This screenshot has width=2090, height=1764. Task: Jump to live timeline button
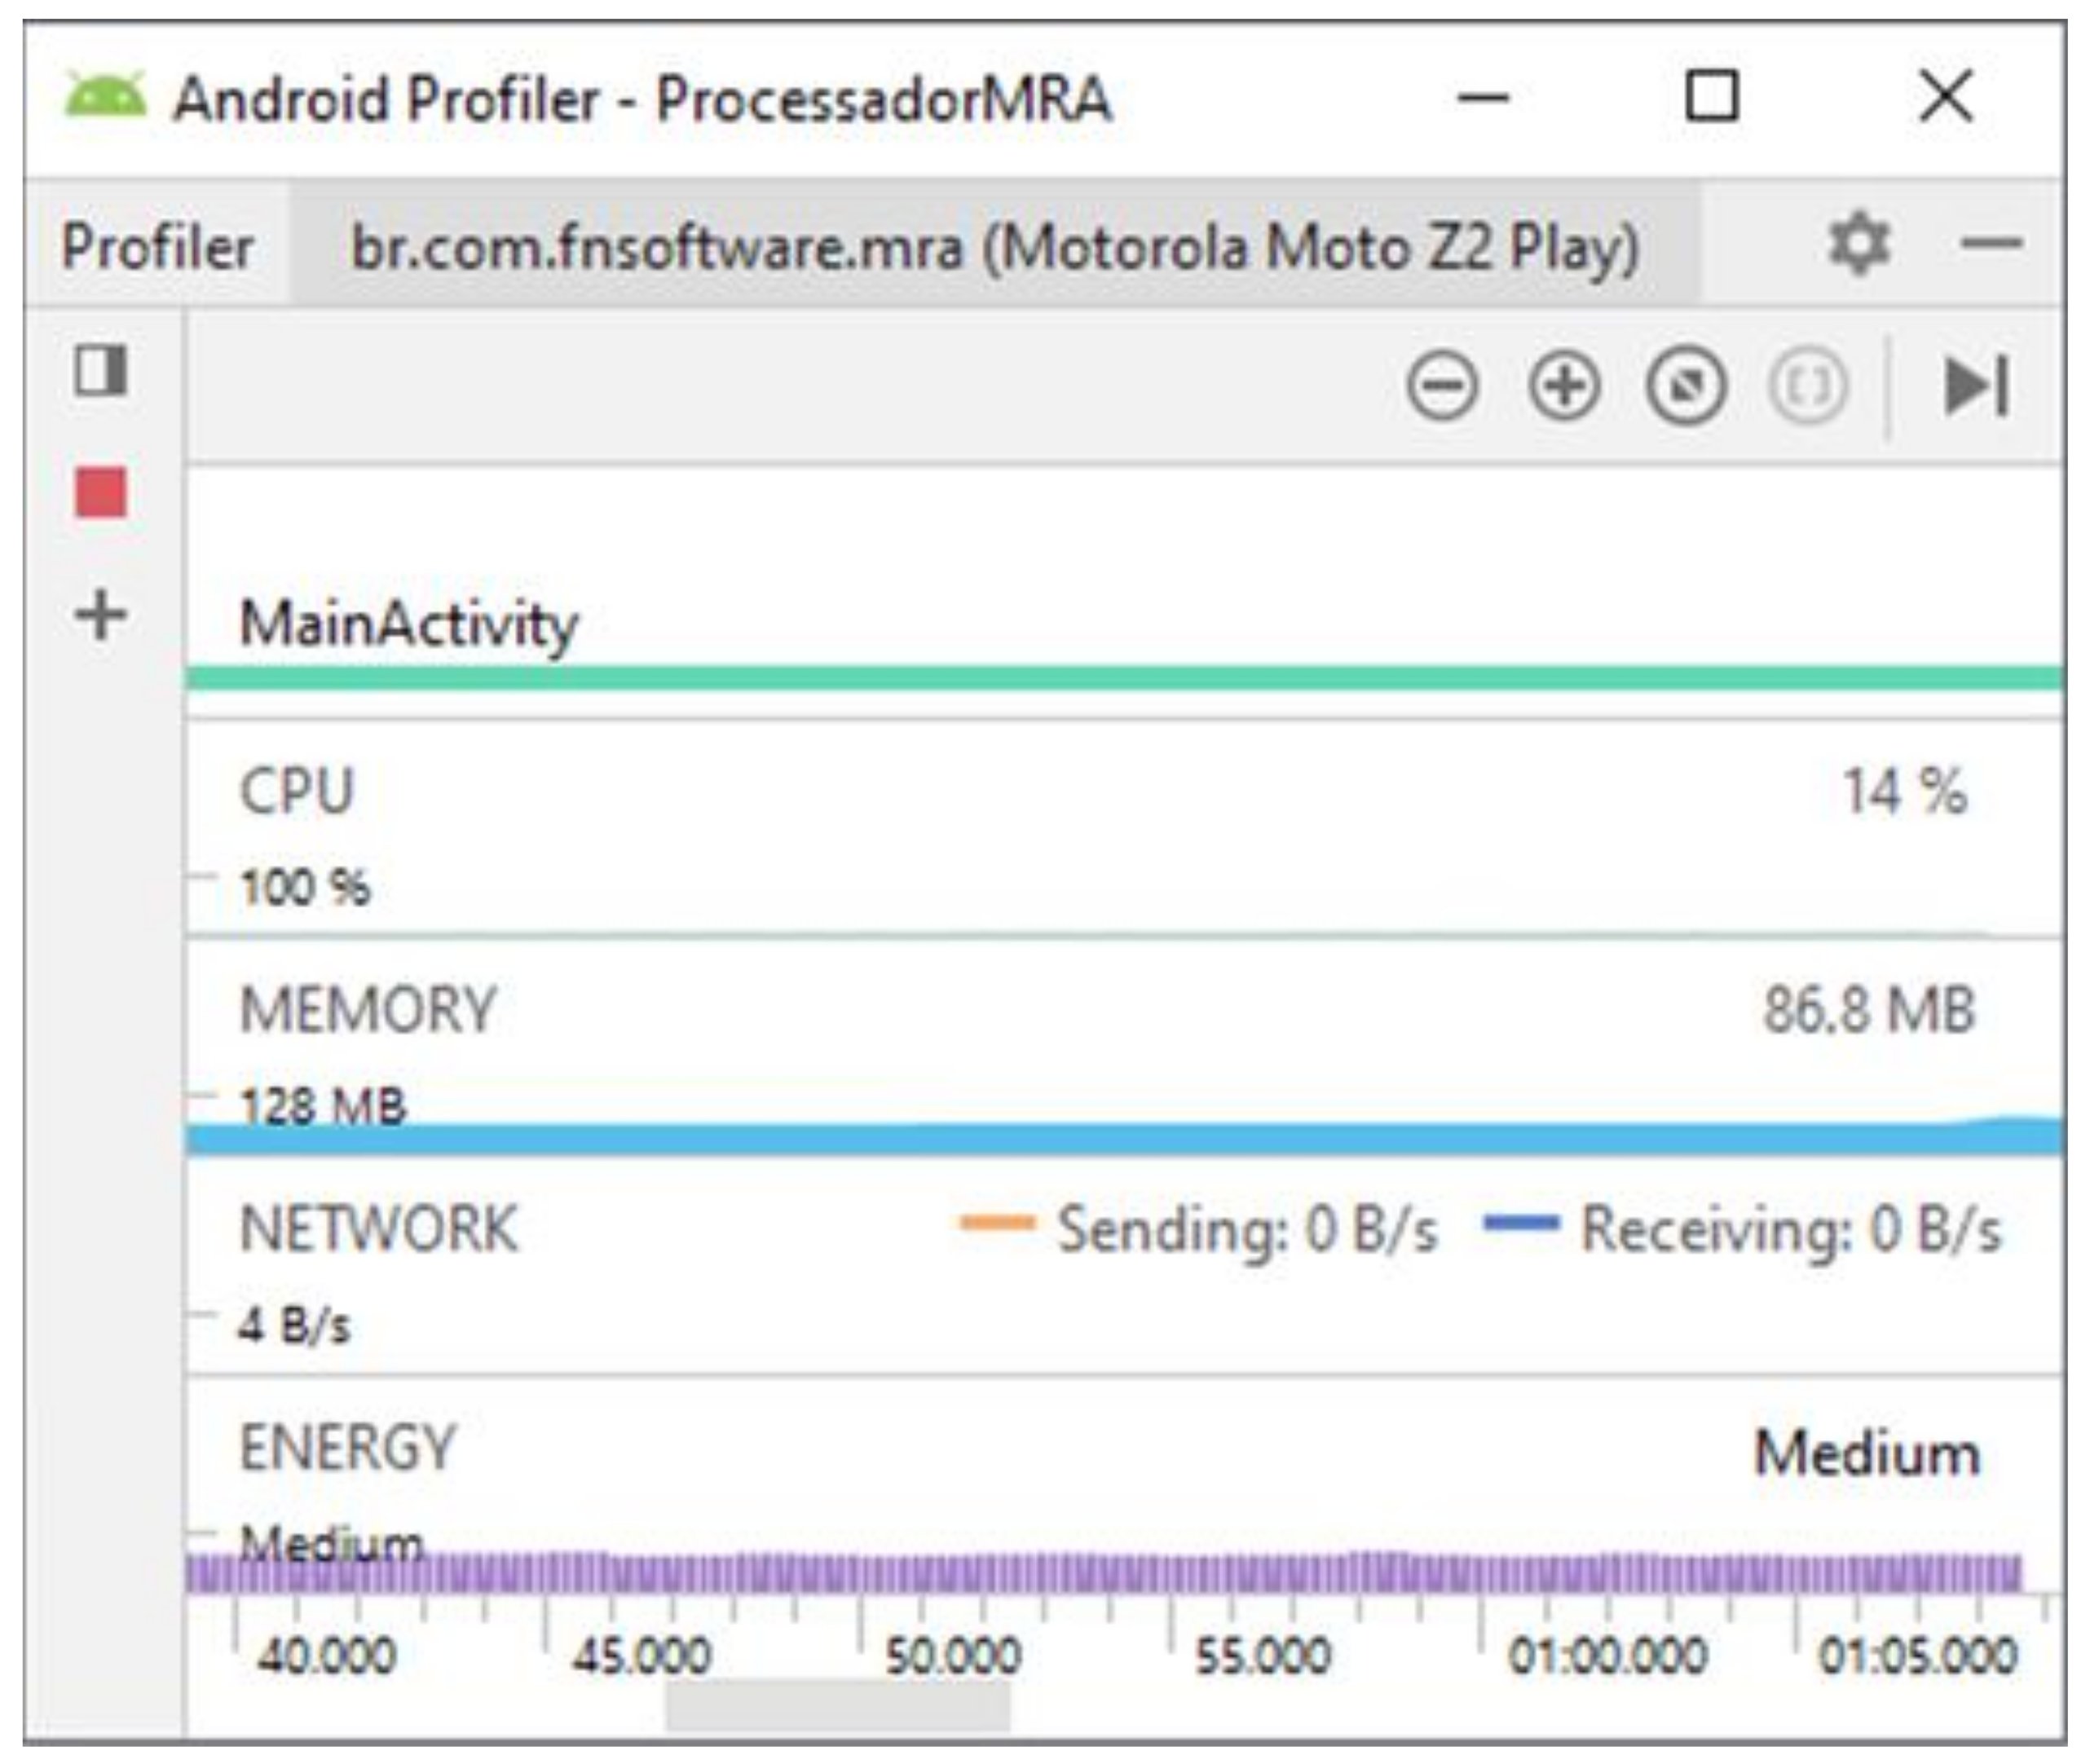(x=1975, y=386)
